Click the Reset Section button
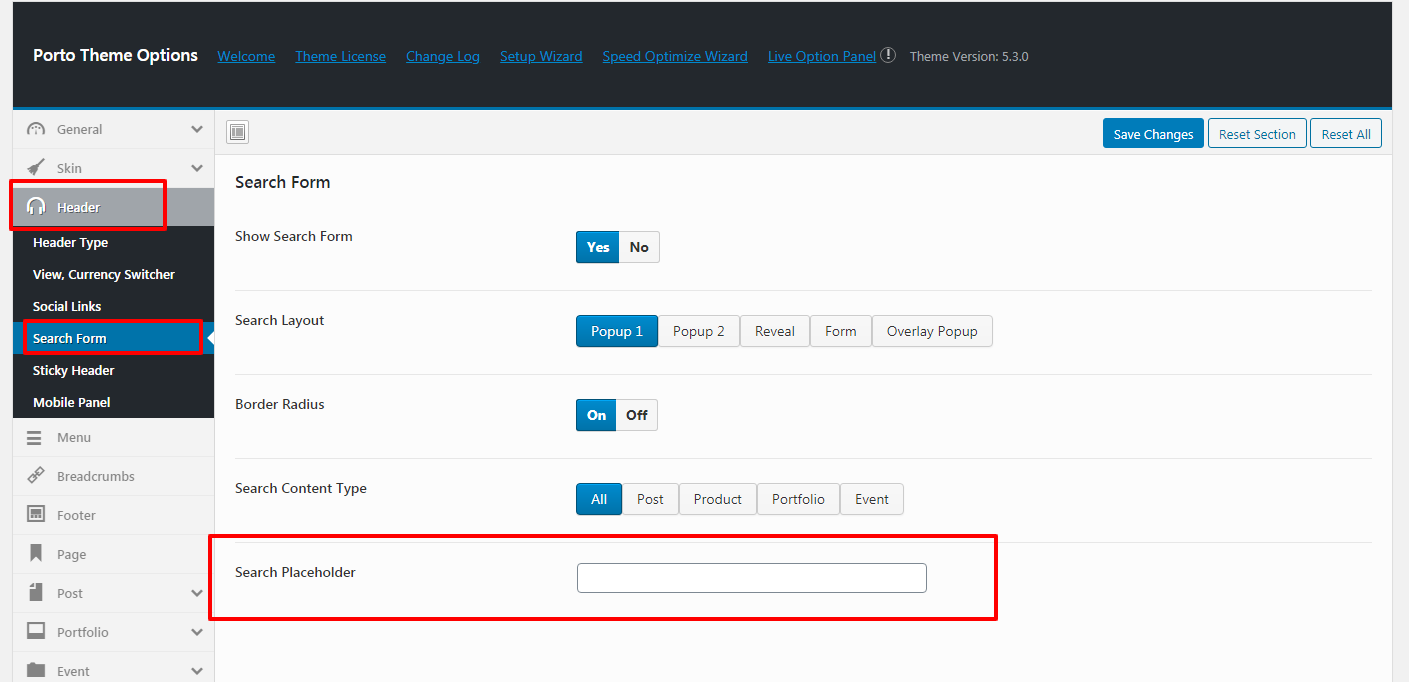The height and width of the screenshot is (682, 1409). 1257,133
